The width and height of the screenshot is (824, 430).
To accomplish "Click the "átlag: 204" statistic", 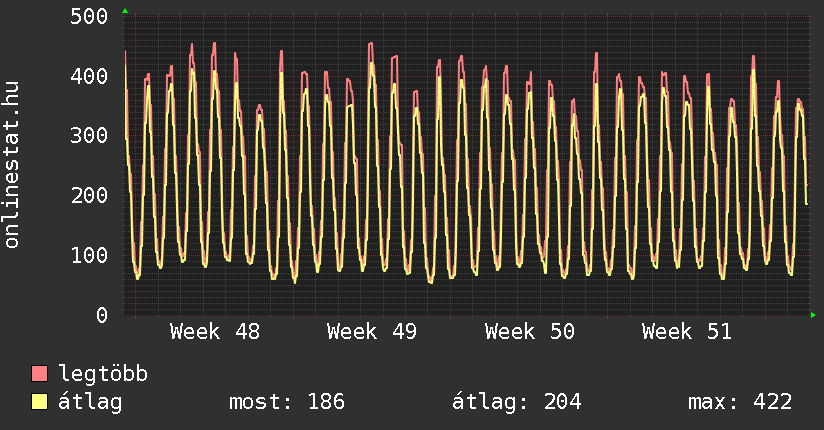I will pyautogui.click(x=517, y=402).
